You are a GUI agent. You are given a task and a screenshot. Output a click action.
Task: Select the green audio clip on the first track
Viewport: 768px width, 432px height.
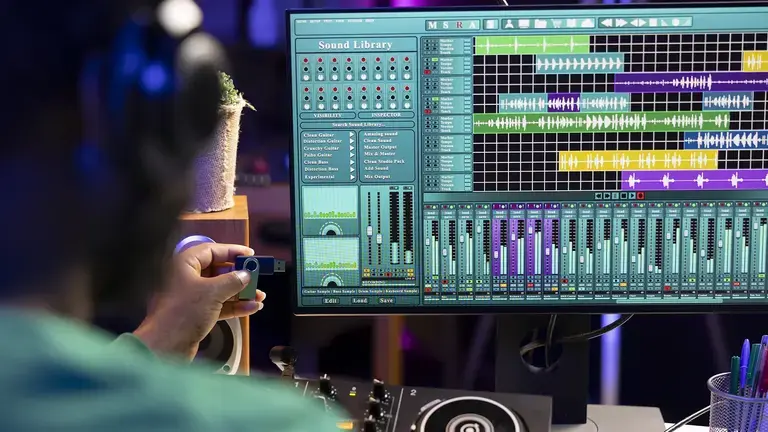coord(532,45)
